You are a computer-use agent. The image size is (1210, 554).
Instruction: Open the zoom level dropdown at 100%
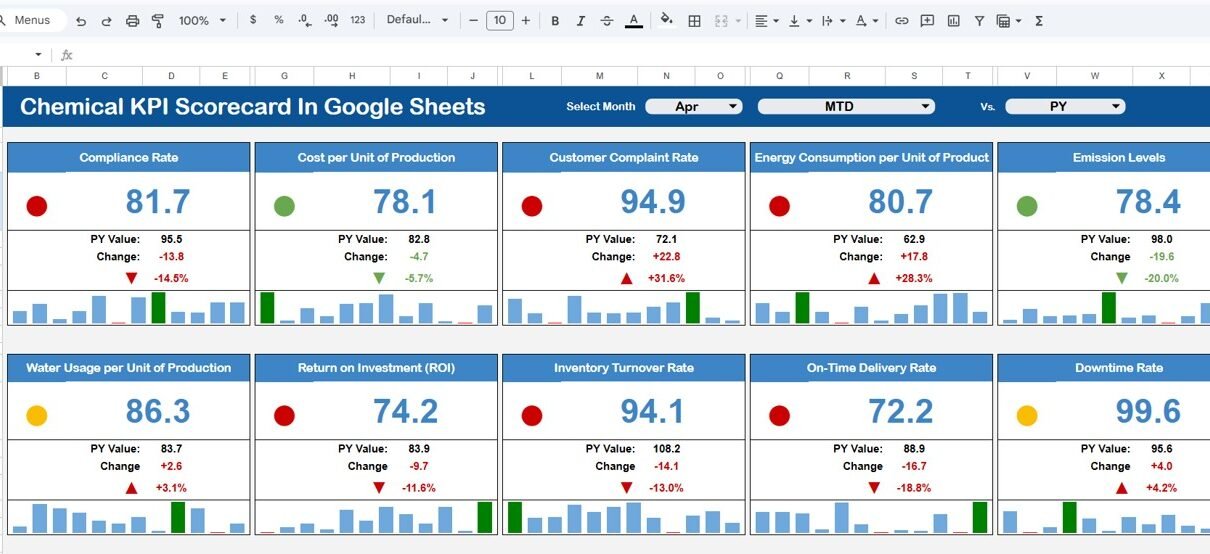[201, 21]
